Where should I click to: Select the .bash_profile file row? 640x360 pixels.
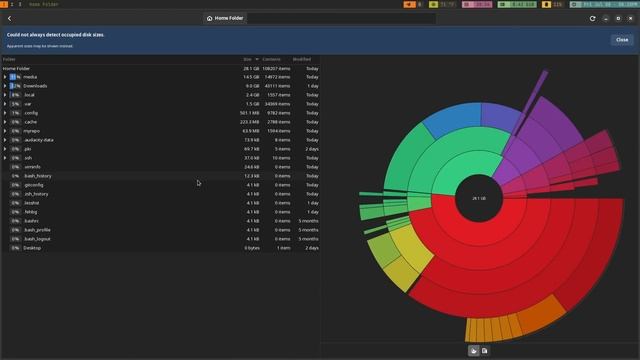coord(160,229)
